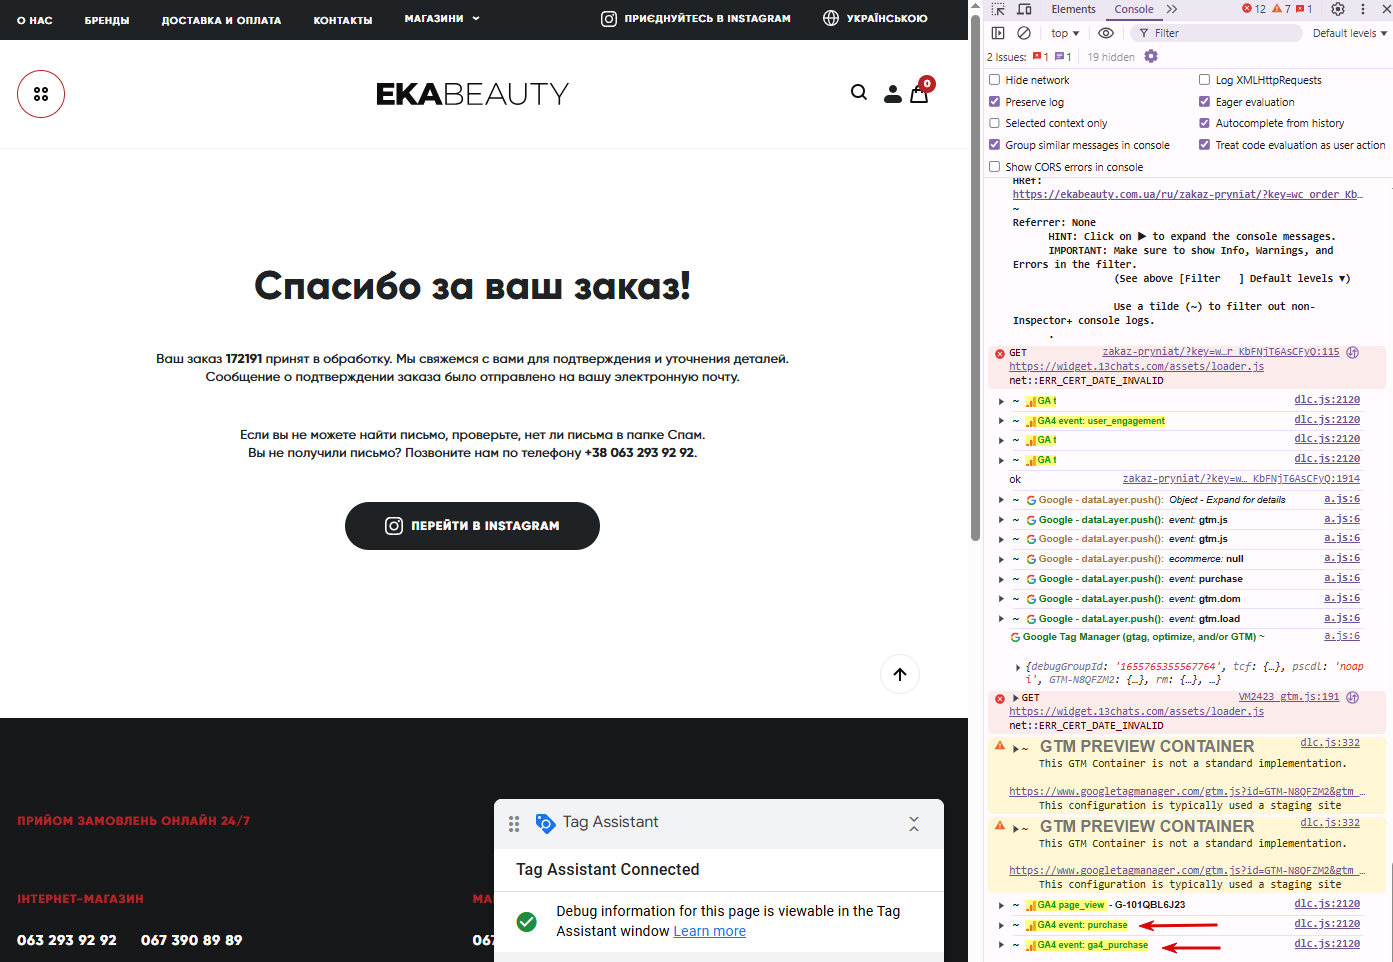This screenshot has height=962, width=1393.
Task: Click the red errors count badge
Action: (x=1254, y=9)
